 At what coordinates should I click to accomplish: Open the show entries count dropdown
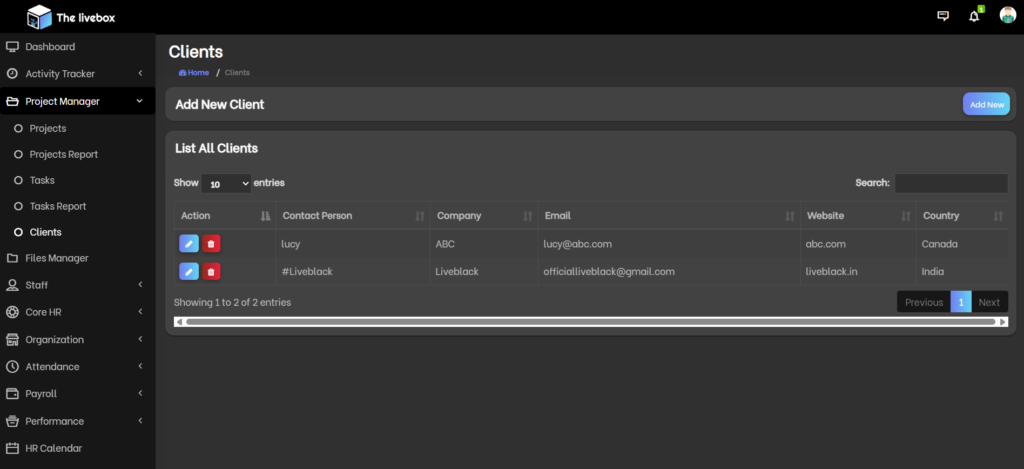pyautogui.click(x=226, y=184)
